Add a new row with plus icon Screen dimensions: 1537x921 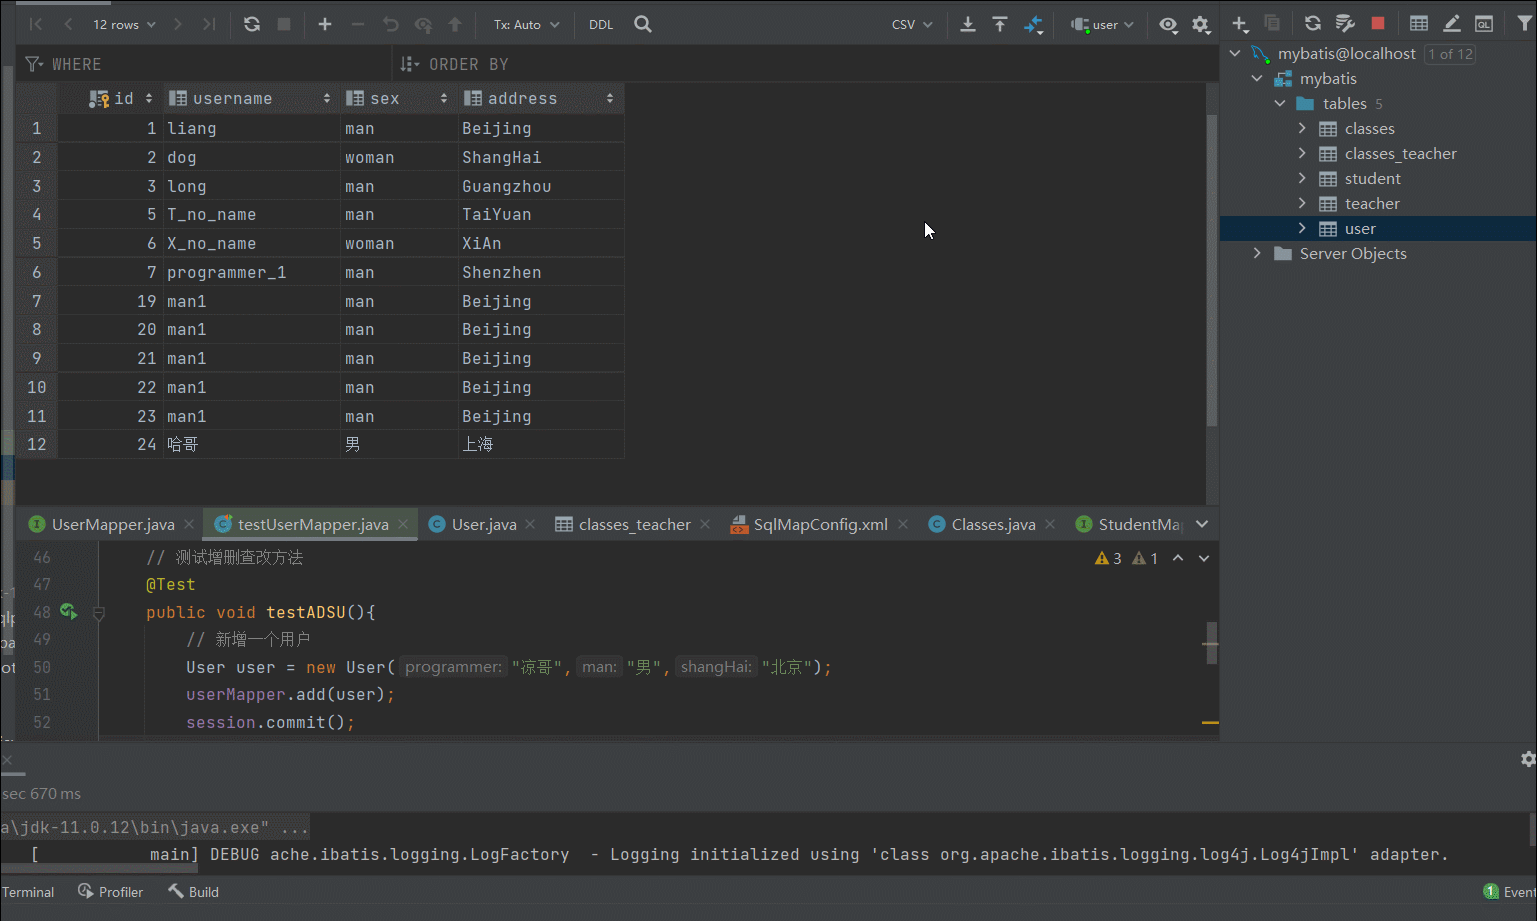click(325, 24)
